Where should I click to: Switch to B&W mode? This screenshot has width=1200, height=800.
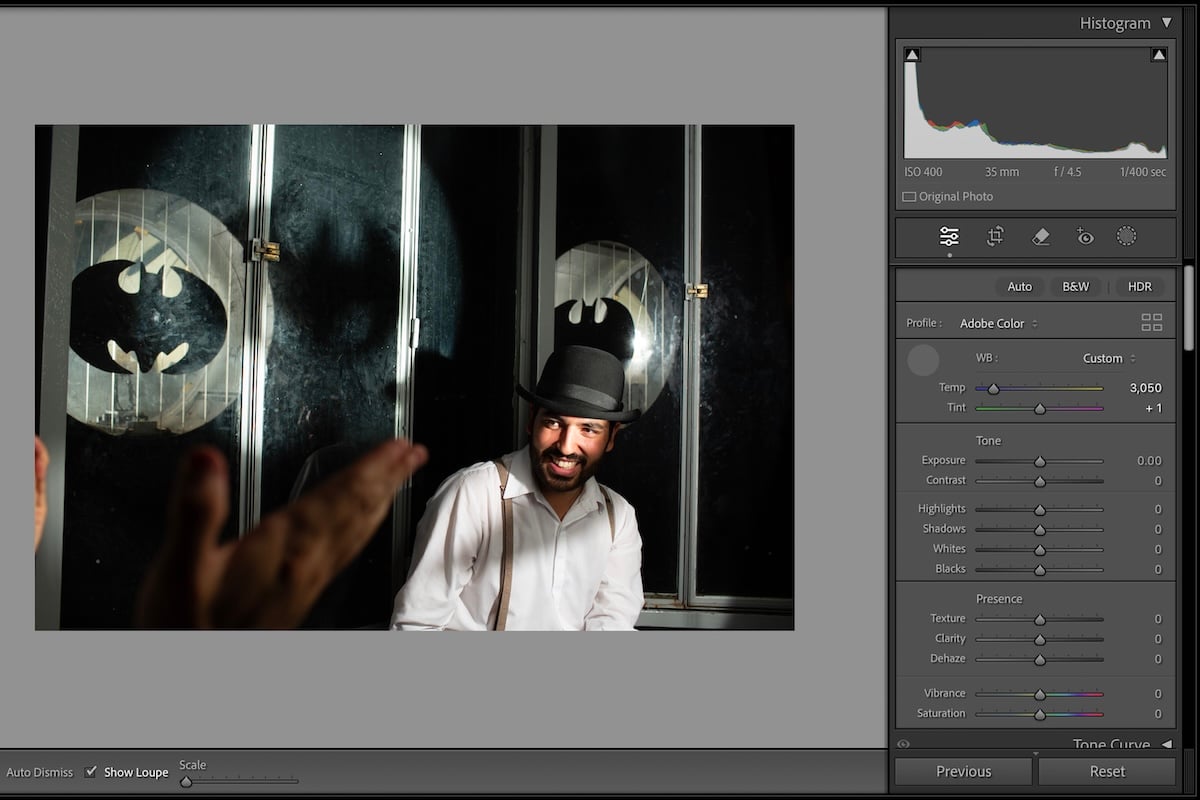coord(1074,286)
